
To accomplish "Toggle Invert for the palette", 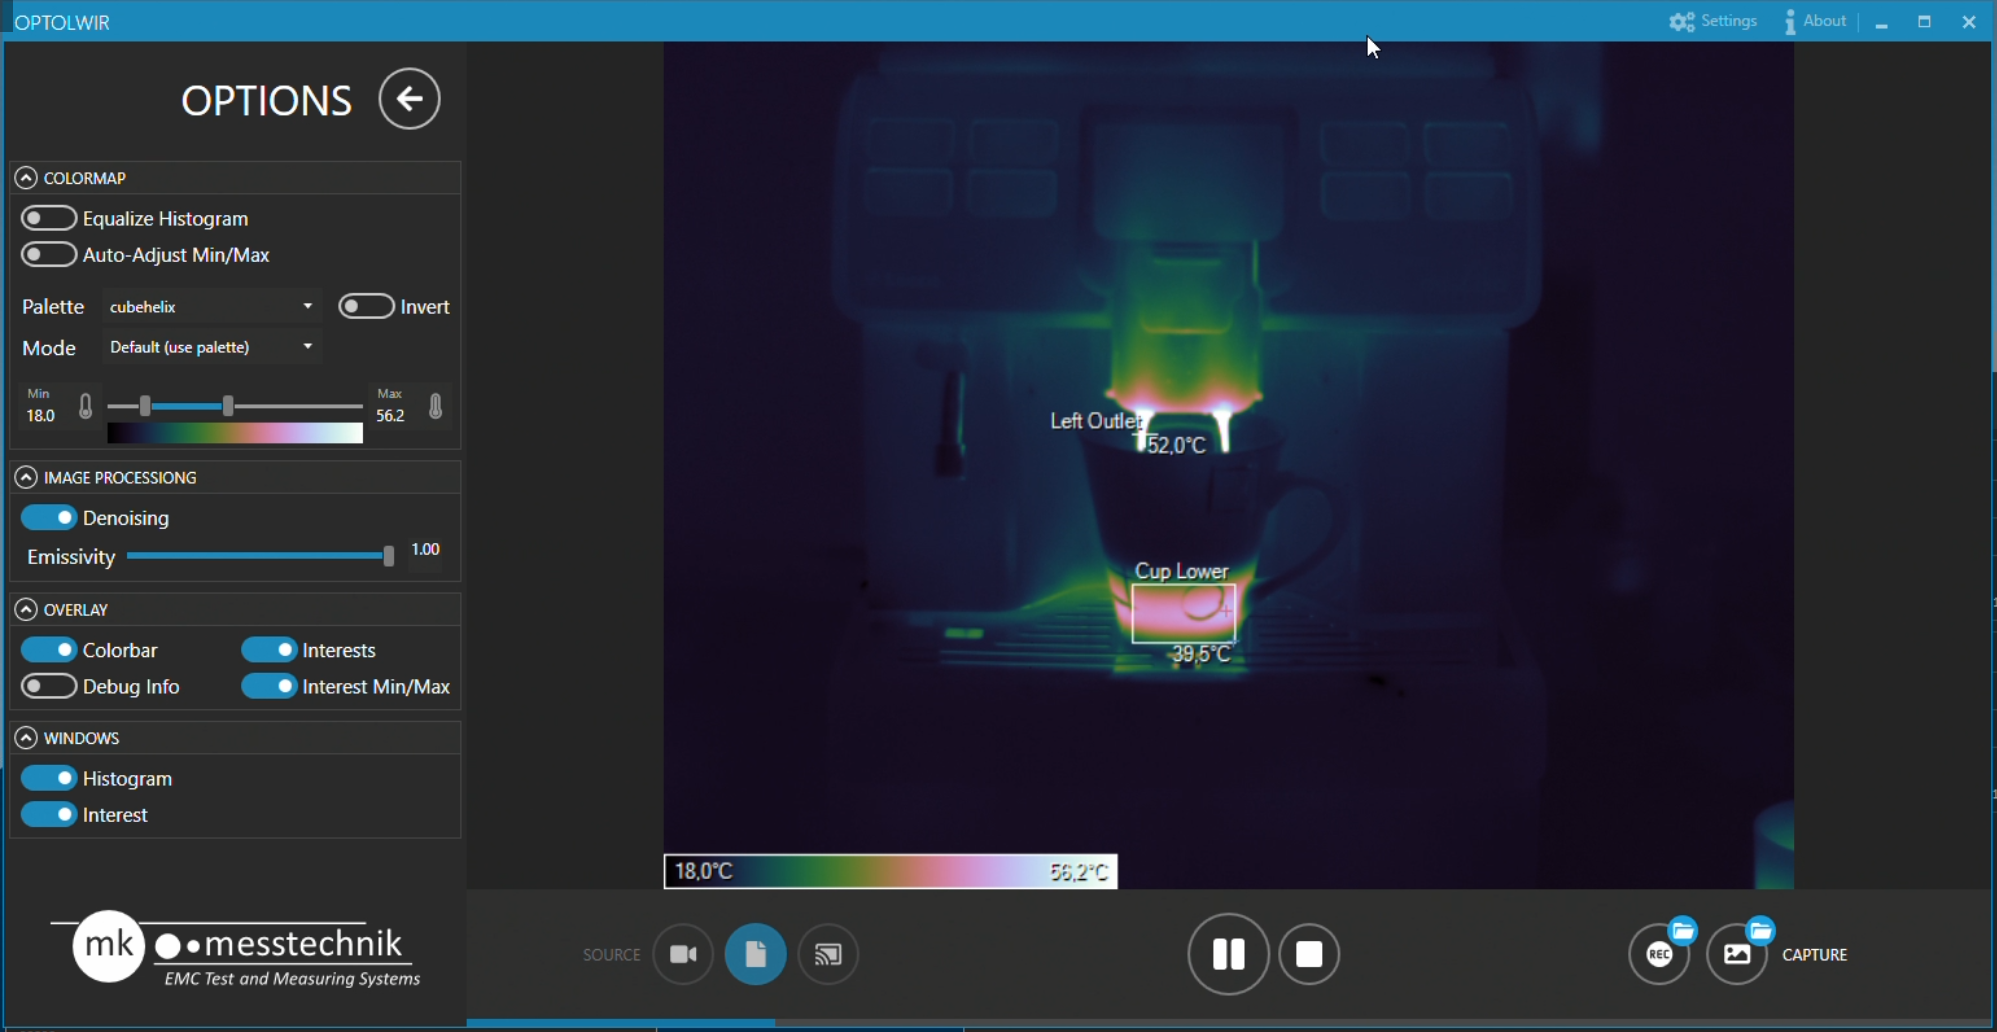I will [365, 306].
